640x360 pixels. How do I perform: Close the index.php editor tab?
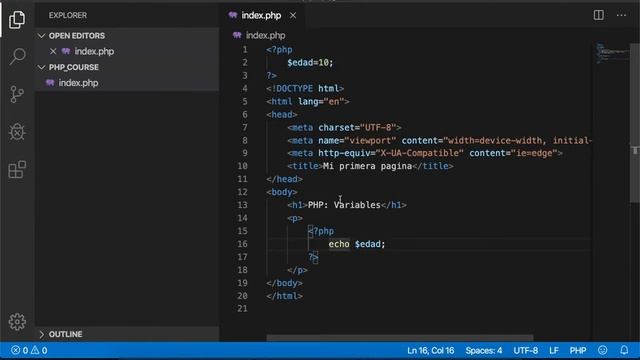tap(293, 16)
